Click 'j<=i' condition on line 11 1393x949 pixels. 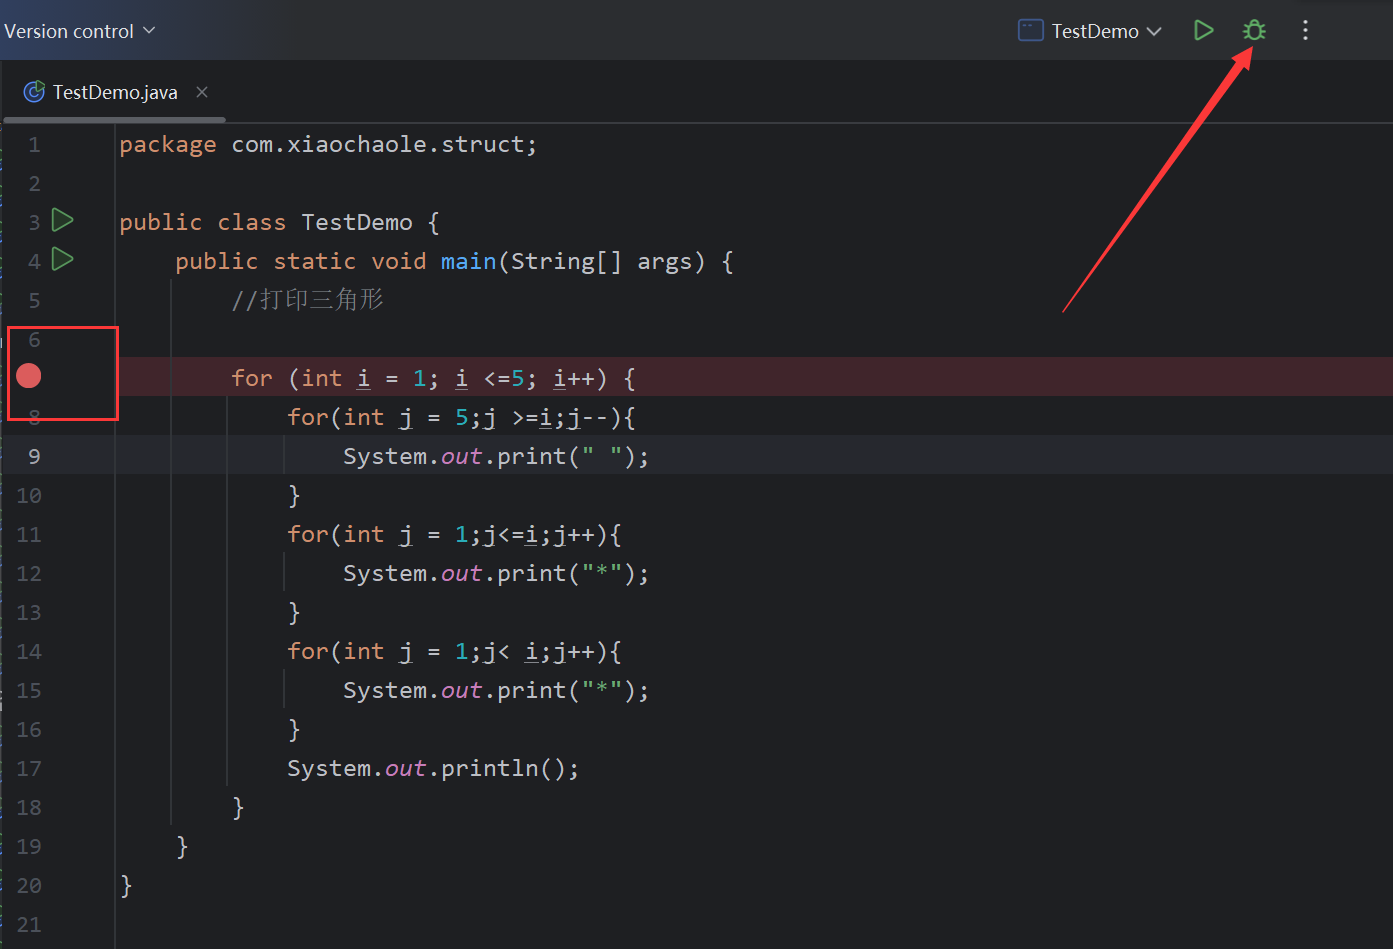coord(511,534)
